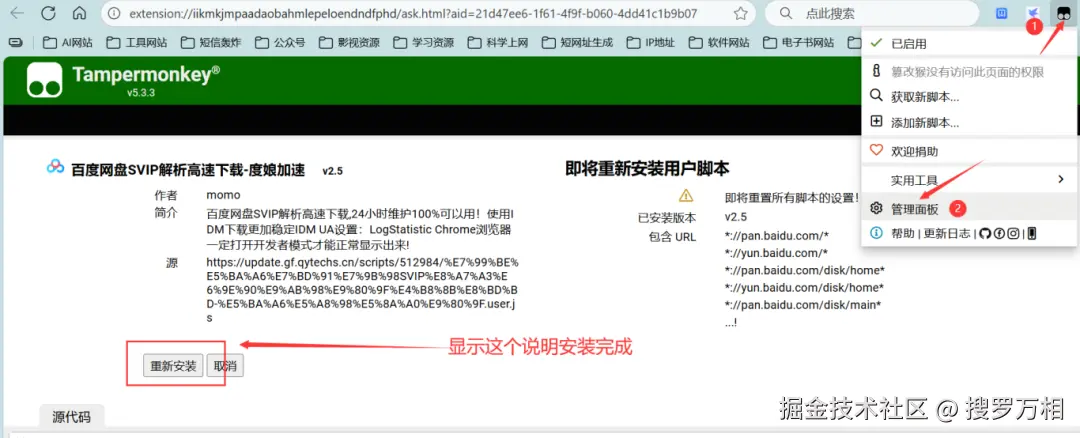Click the *://yun.baidu.com/* URL entry

click(776, 253)
